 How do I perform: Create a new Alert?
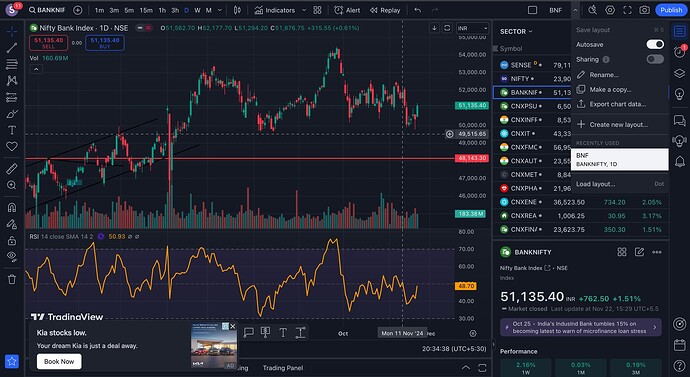347,10
